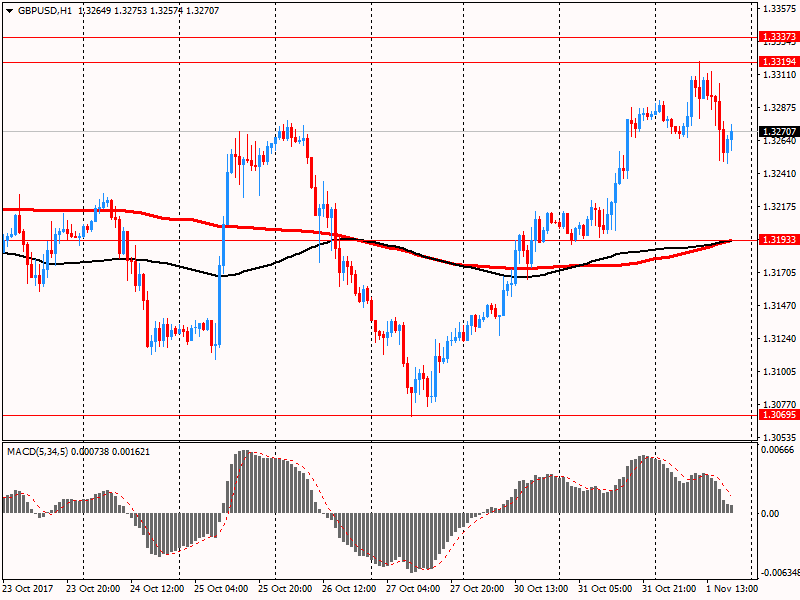The width and height of the screenshot is (800, 600).
Task: Select the 1.33194 red price level label
Action: pos(779,62)
